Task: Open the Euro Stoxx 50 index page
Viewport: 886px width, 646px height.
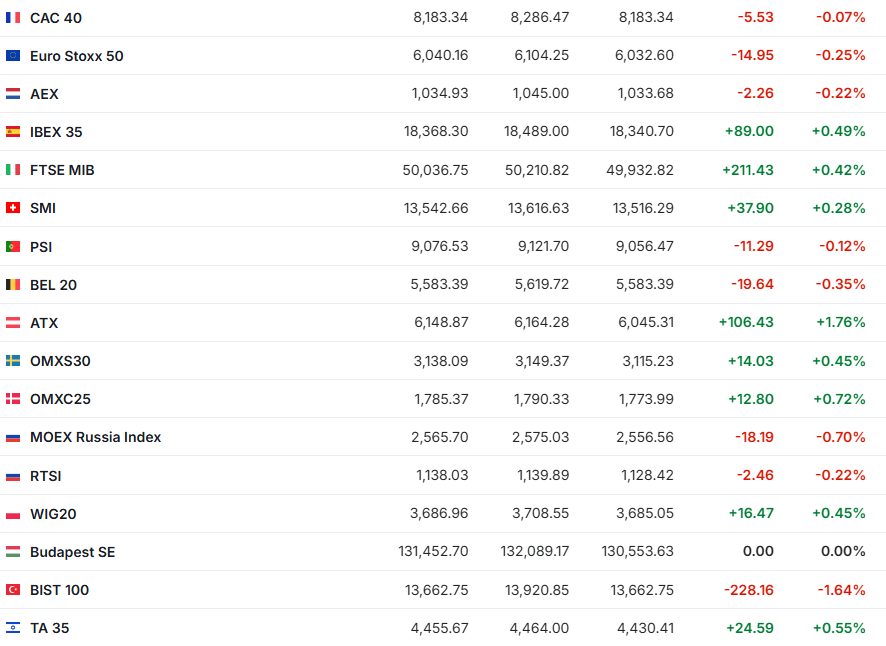Action: click(x=77, y=56)
